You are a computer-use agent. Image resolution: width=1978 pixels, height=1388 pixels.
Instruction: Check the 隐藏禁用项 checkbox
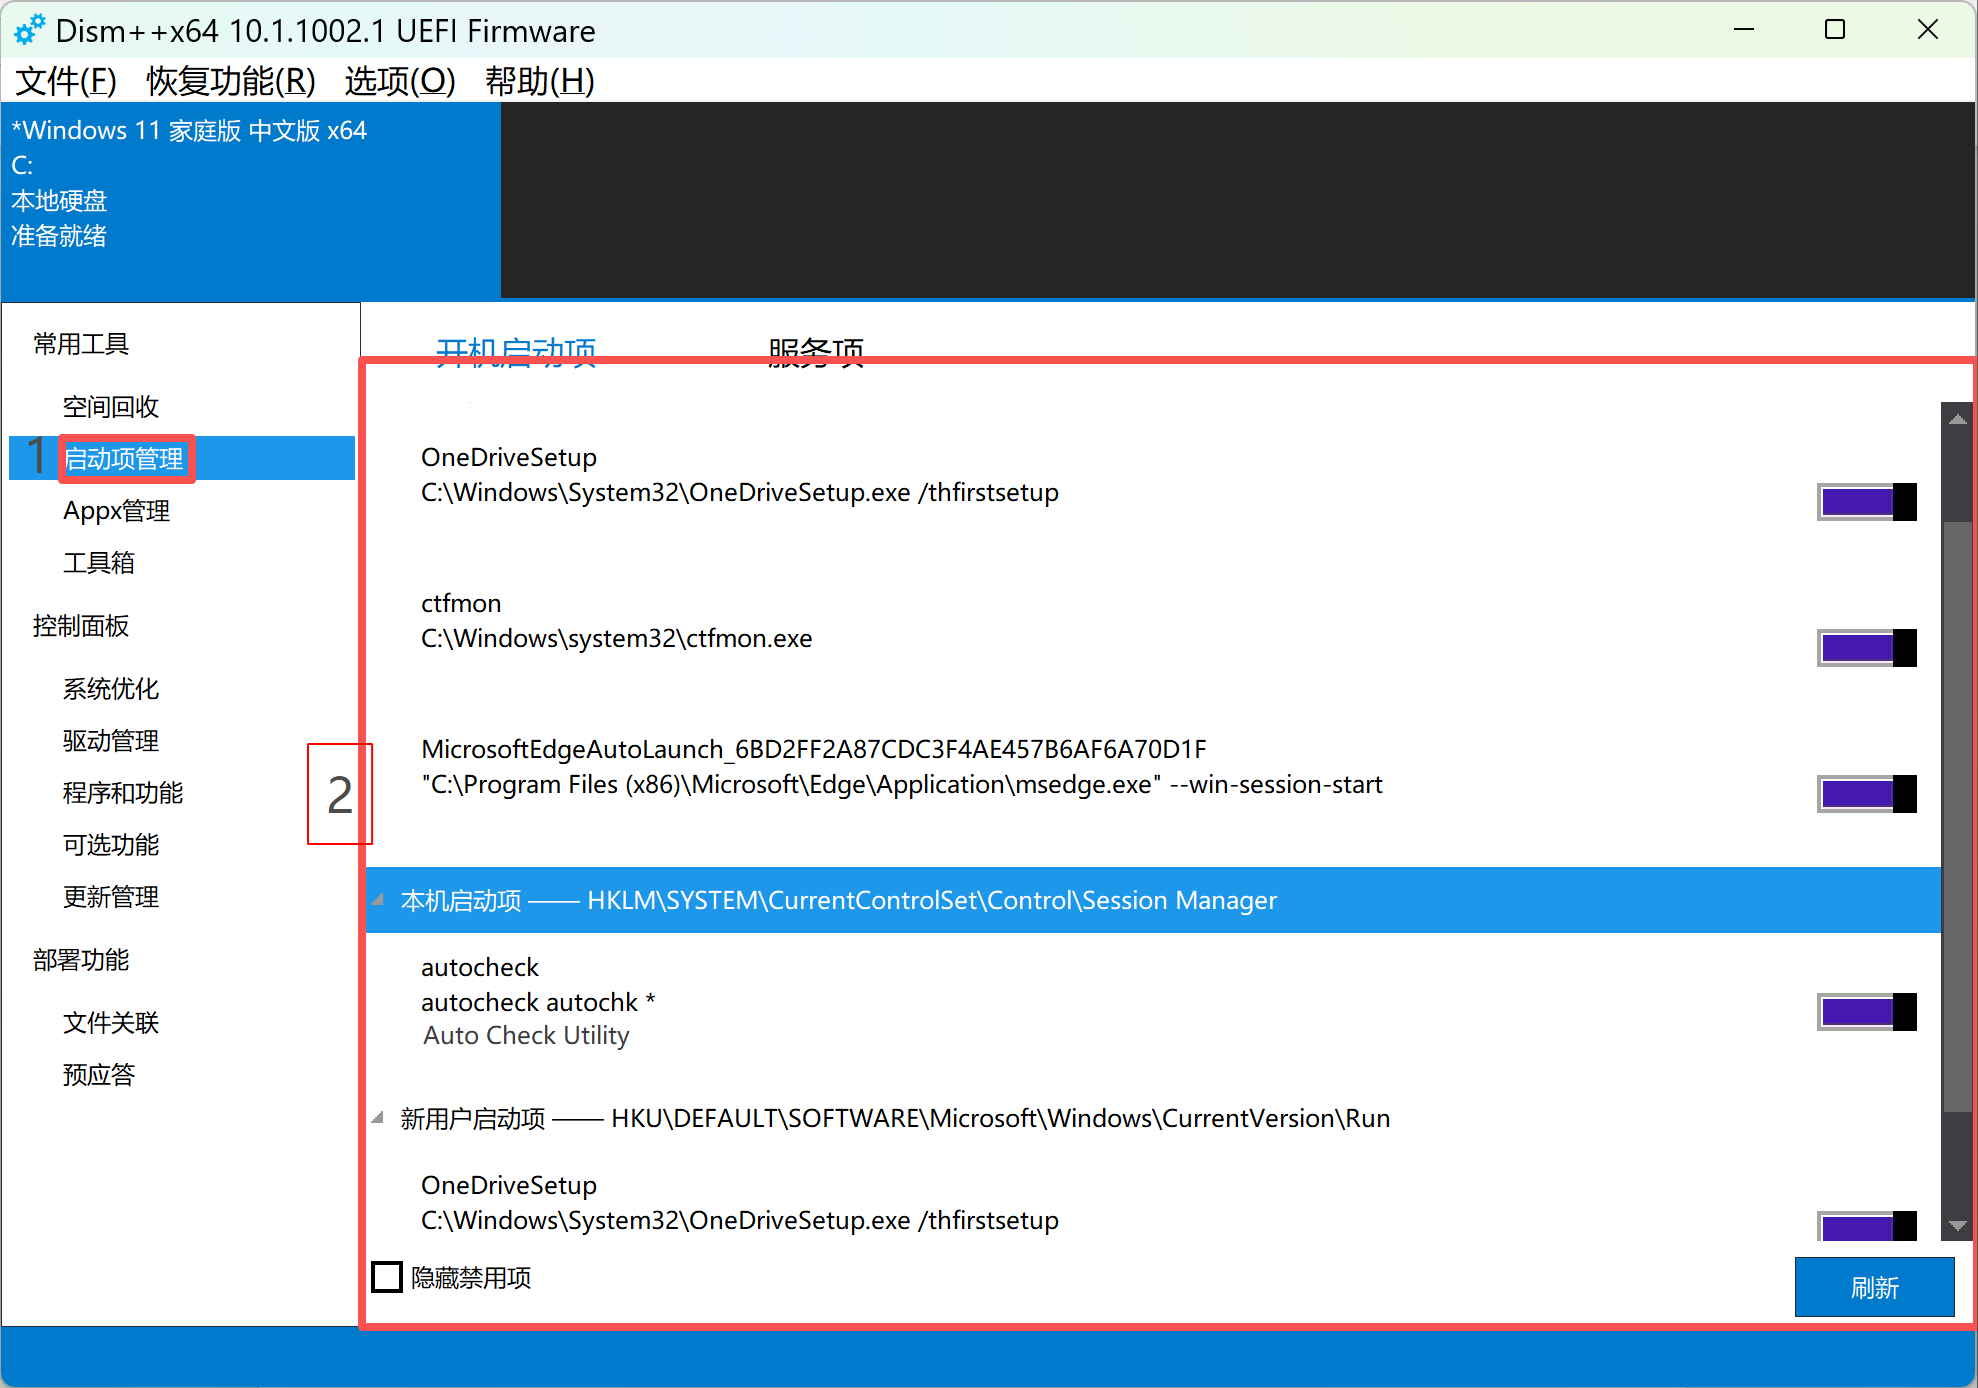click(387, 1277)
